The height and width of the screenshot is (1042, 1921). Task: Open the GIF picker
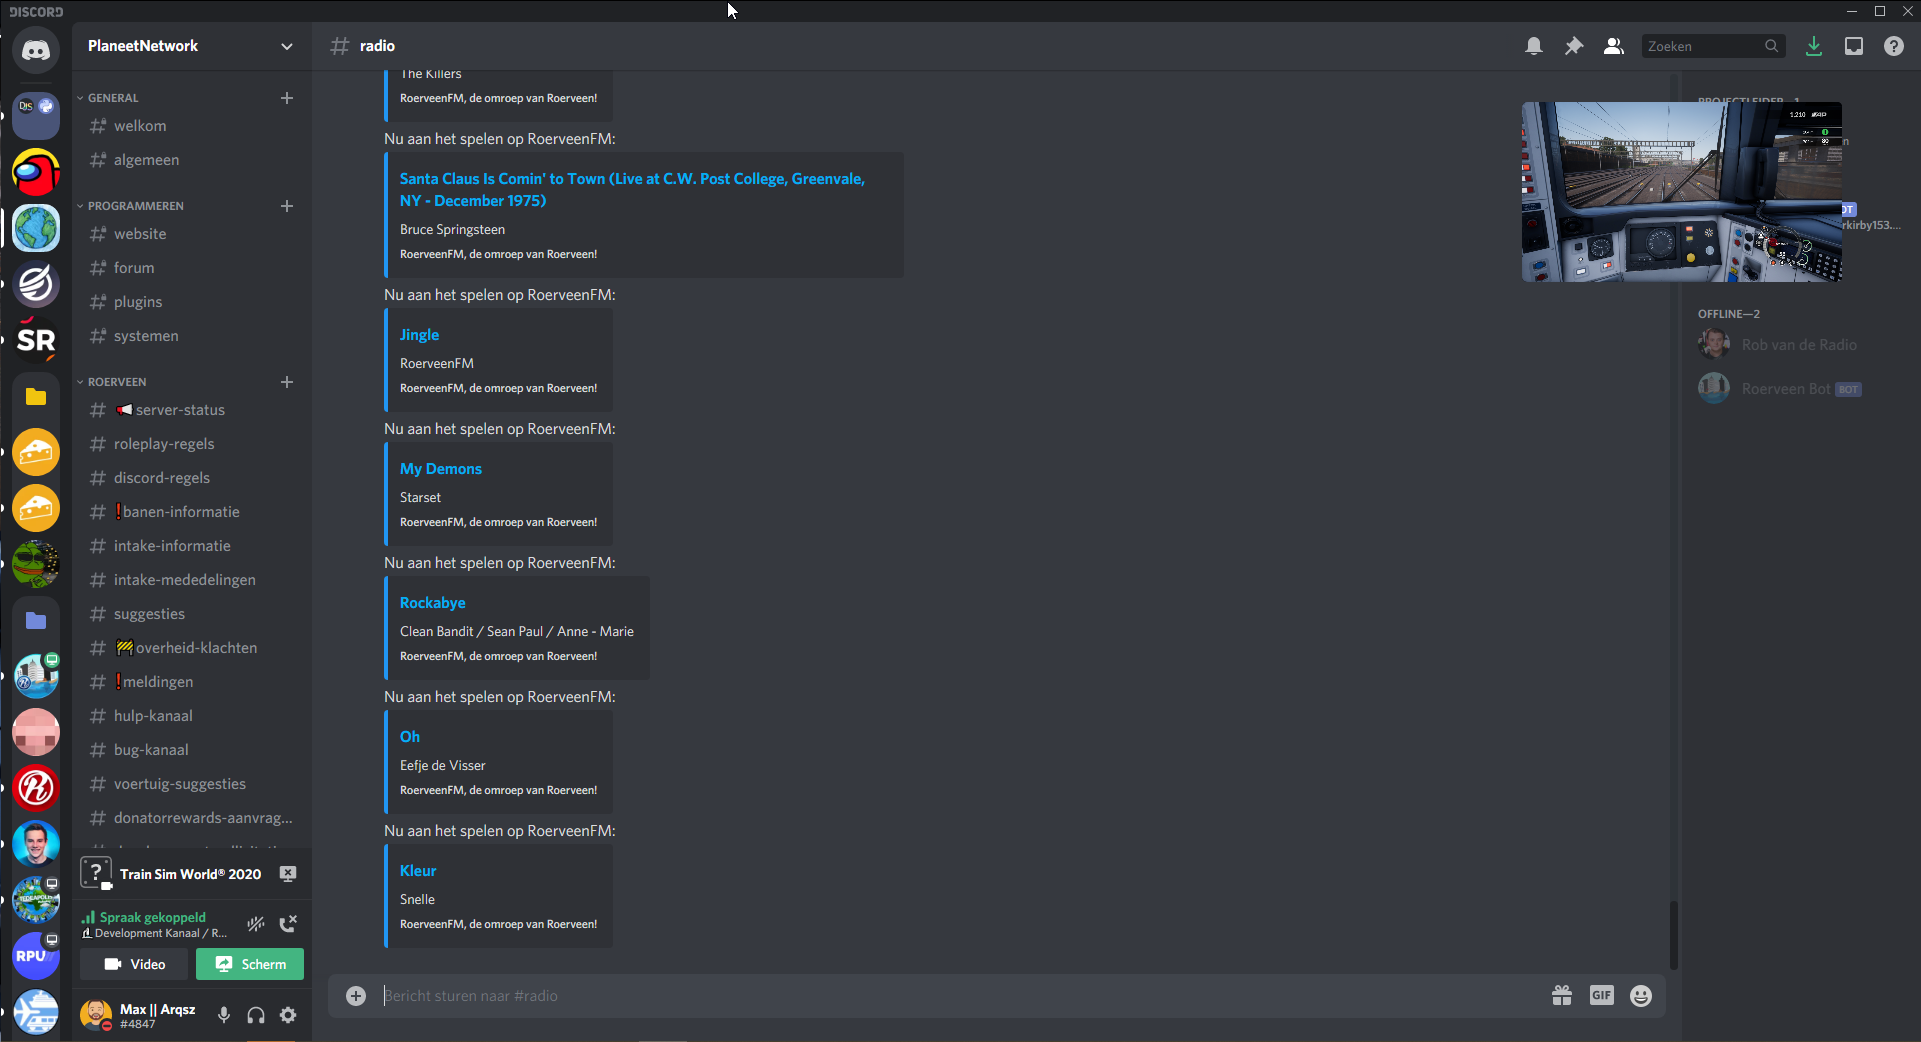(x=1601, y=995)
